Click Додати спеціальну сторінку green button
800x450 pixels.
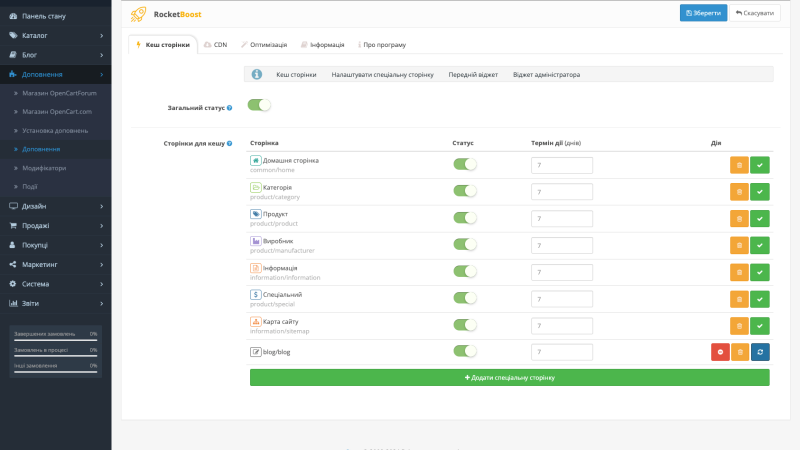(510, 378)
